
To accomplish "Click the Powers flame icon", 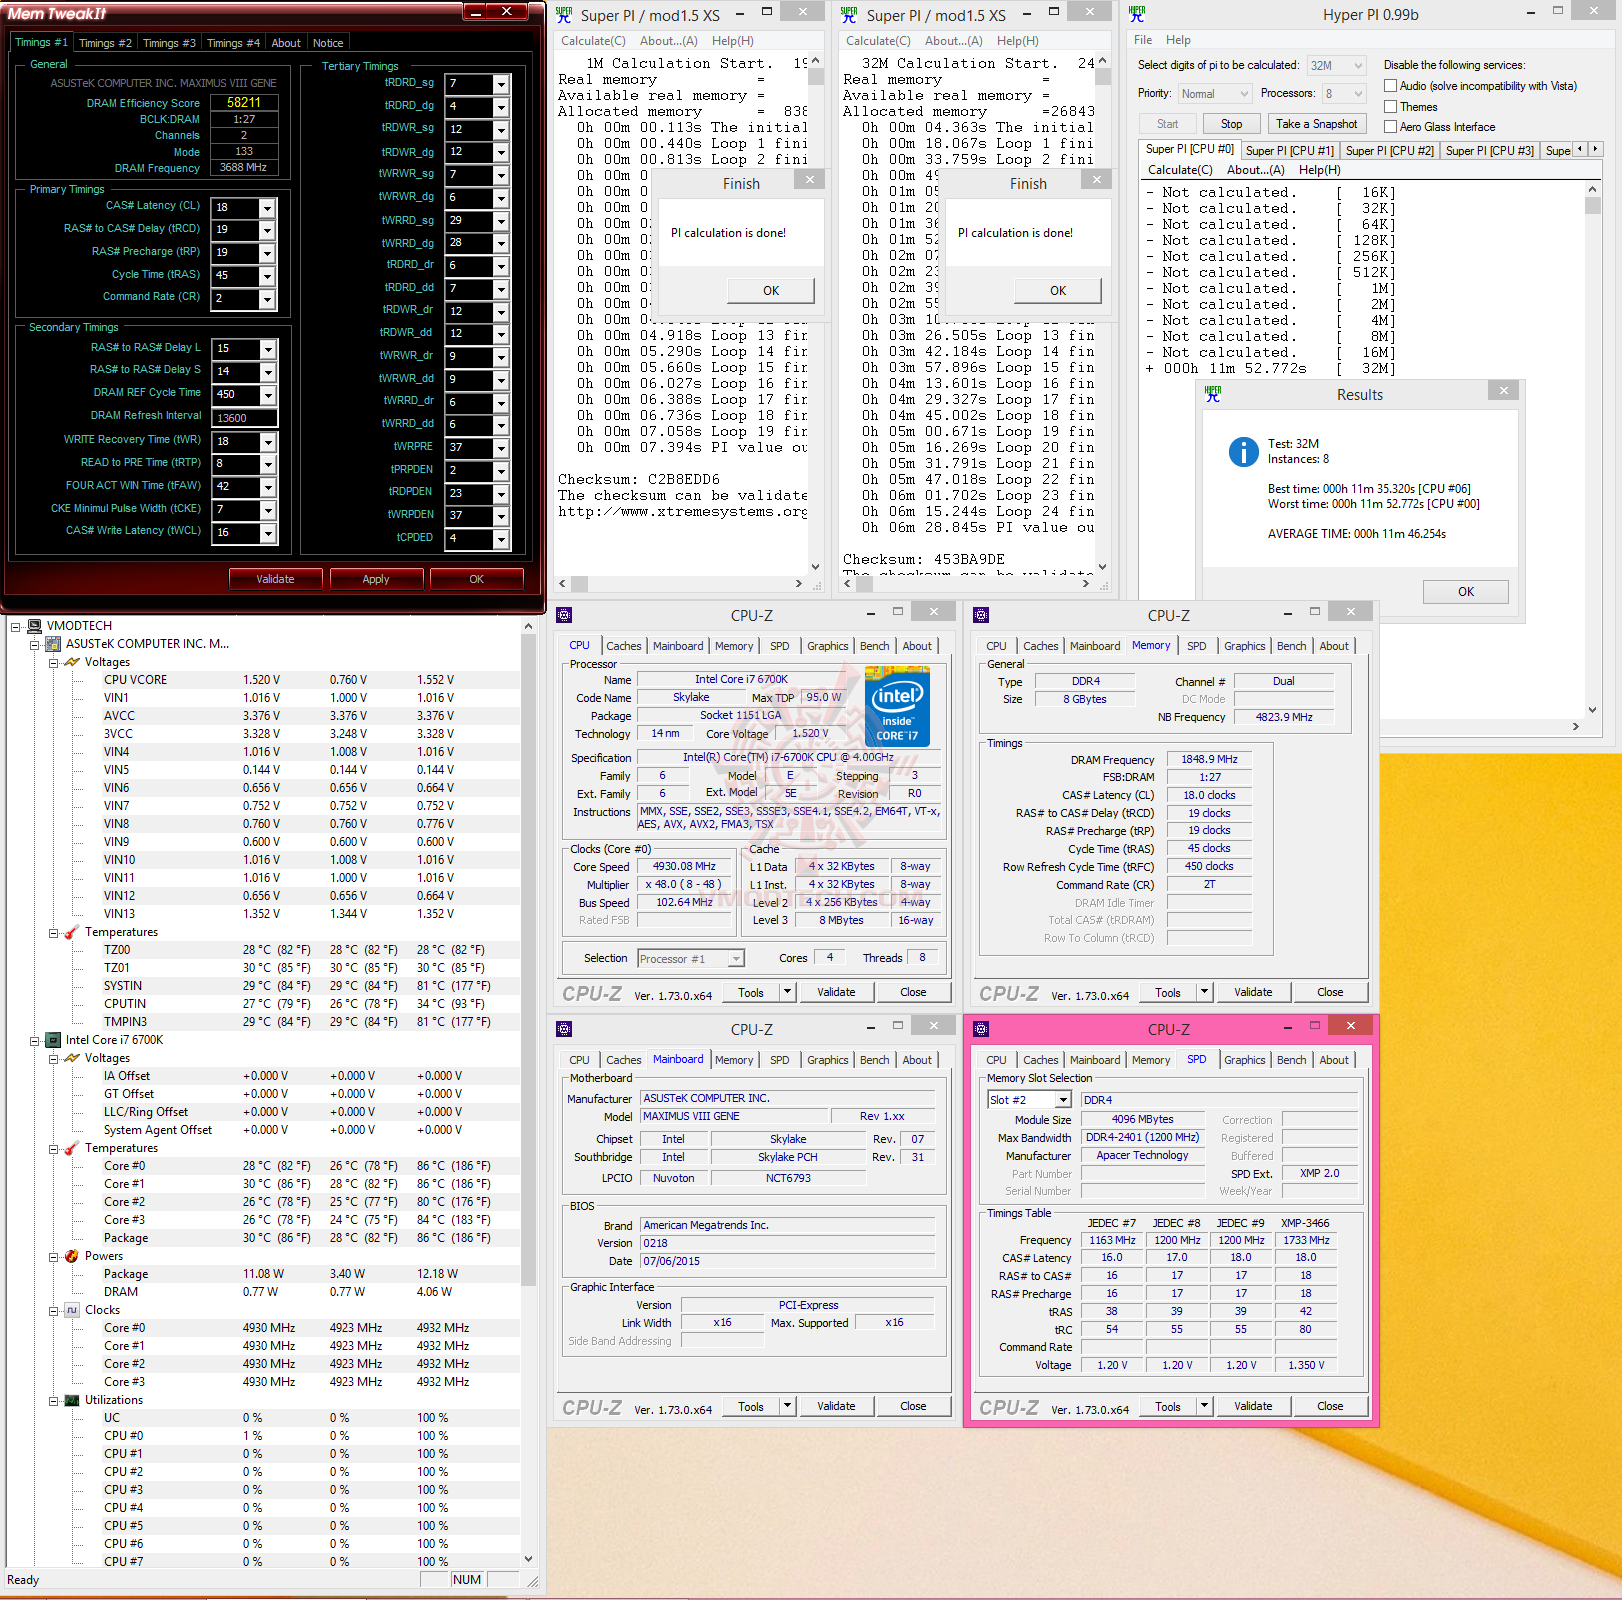I will point(72,1256).
